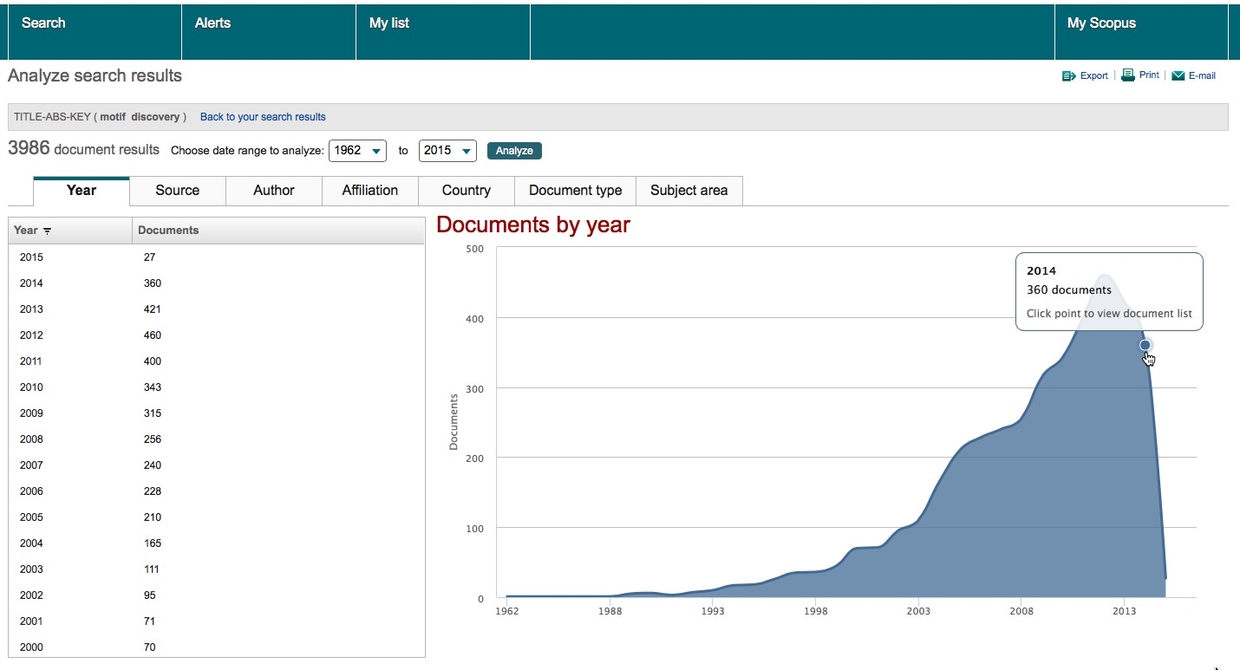Click the Analyze button
The height and width of the screenshot is (670, 1240).
[x=514, y=151]
